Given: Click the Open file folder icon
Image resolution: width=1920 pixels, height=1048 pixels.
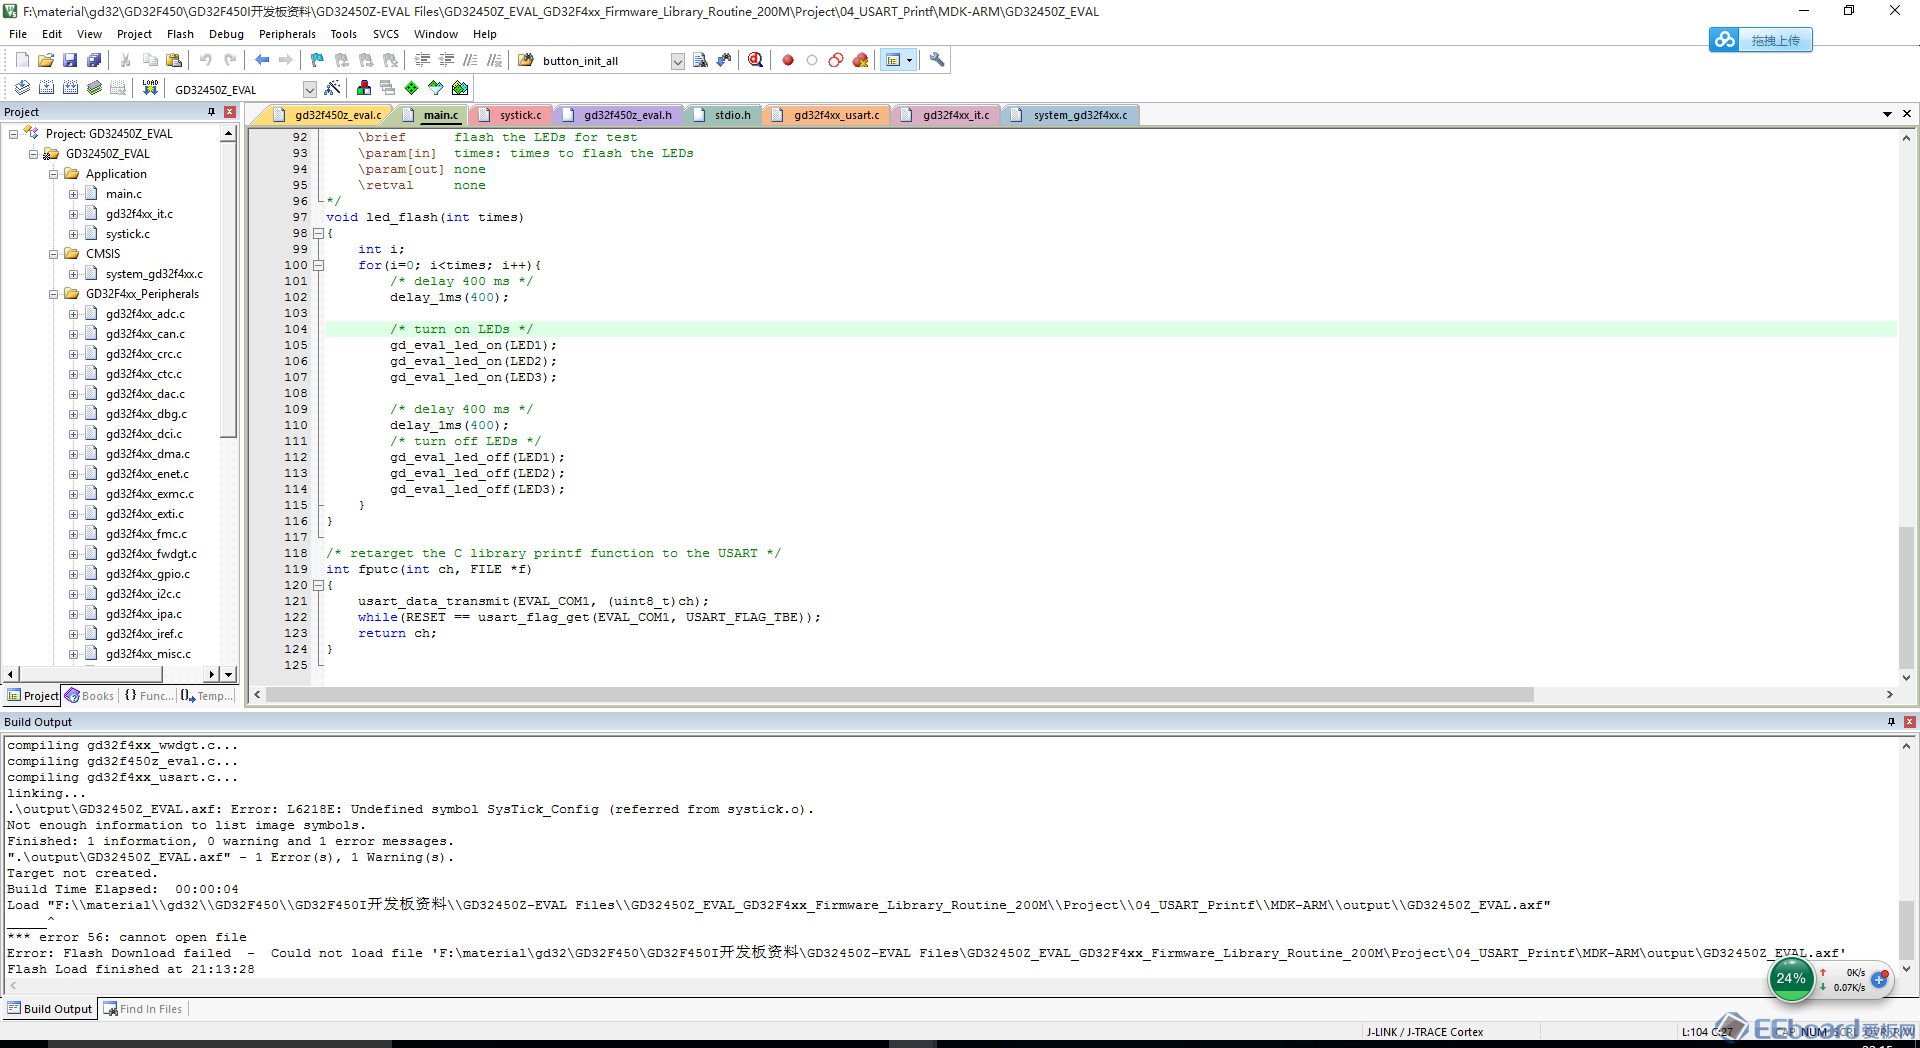Looking at the screenshot, I should (46, 60).
